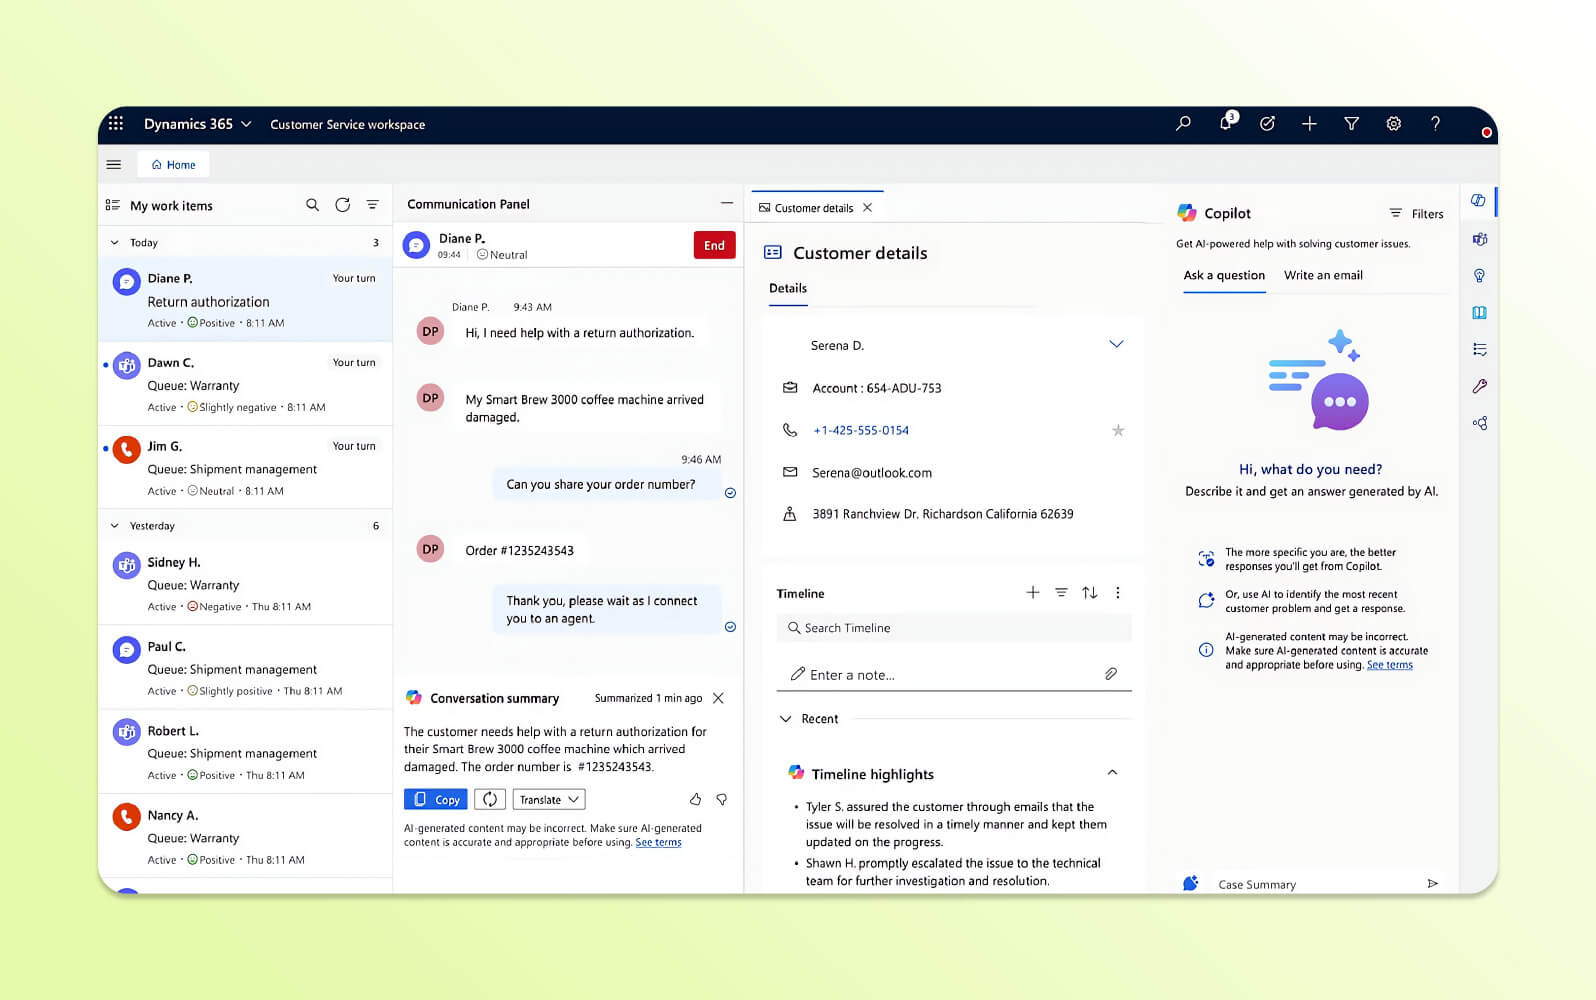Image resolution: width=1596 pixels, height=1000 pixels.
Task: Regenerate the conversation summary
Action: pos(489,799)
